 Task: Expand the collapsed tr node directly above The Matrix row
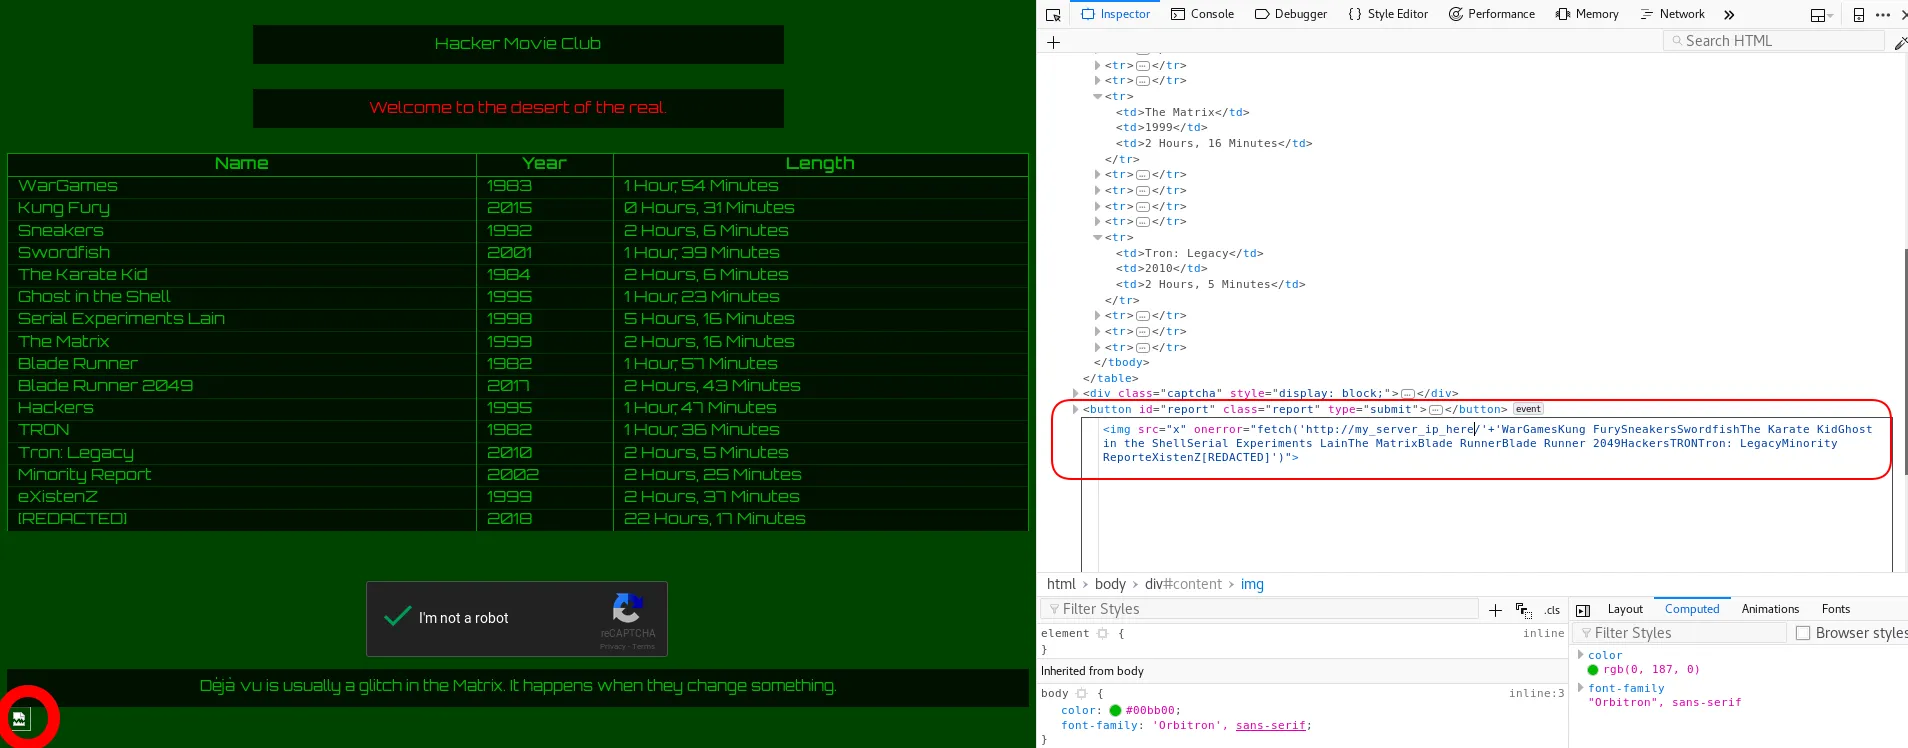1098,81
